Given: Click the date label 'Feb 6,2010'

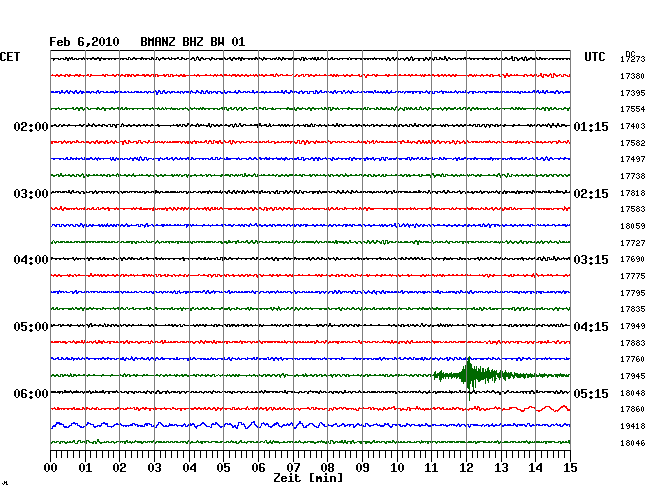Looking at the screenshot, I should tap(84, 42).
